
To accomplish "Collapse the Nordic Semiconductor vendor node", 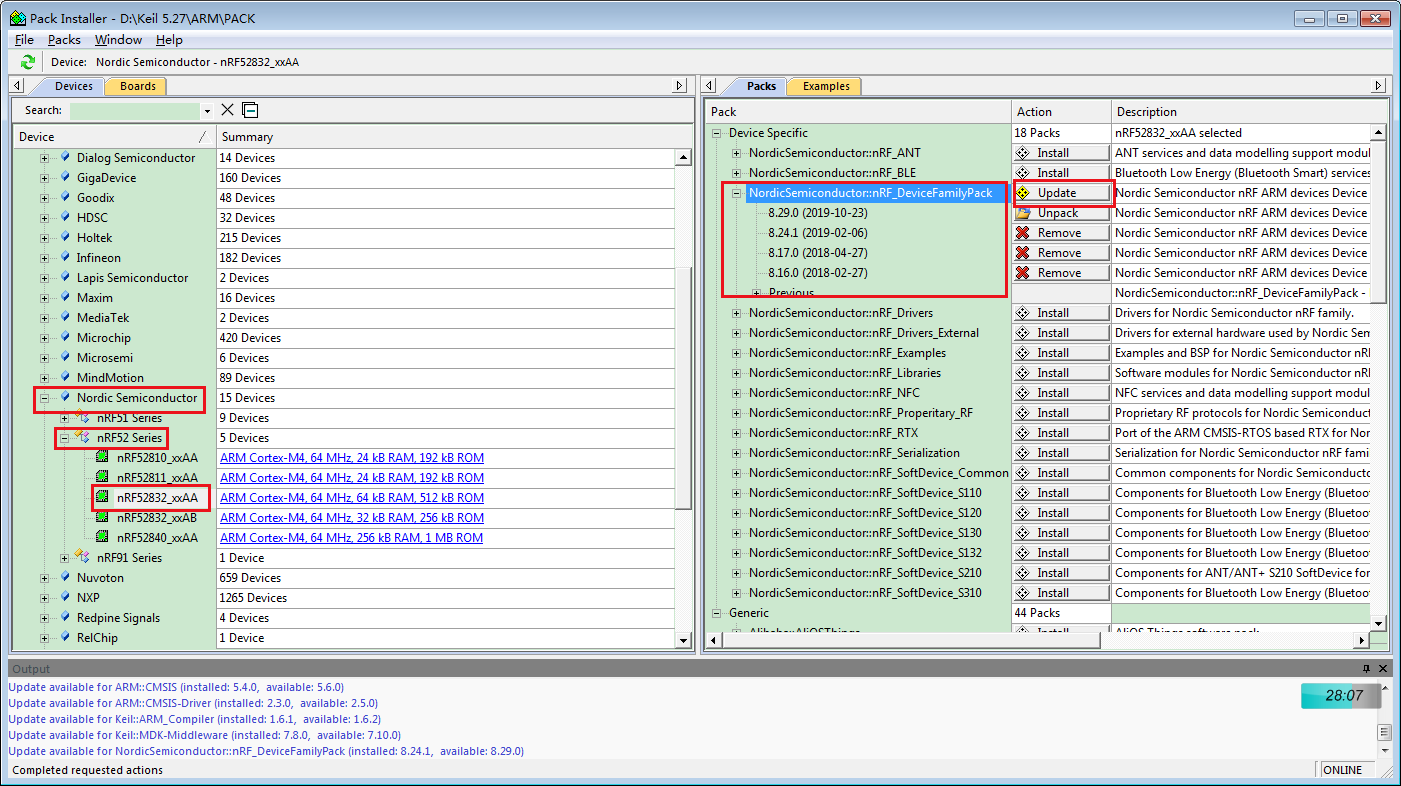I will point(44,398).
